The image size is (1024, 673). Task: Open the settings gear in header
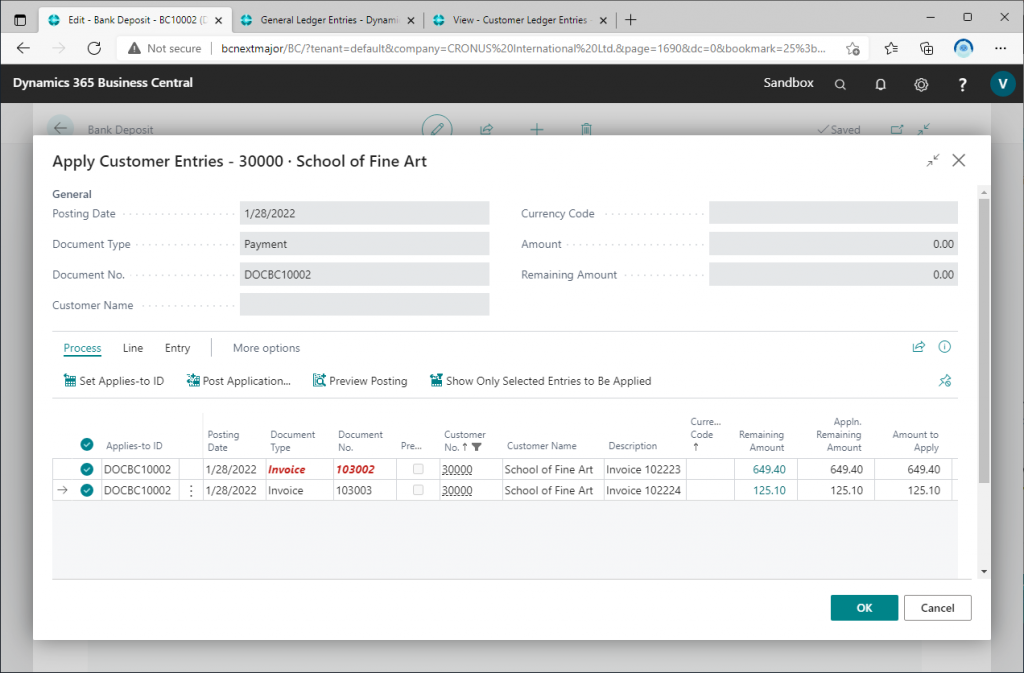921,84
